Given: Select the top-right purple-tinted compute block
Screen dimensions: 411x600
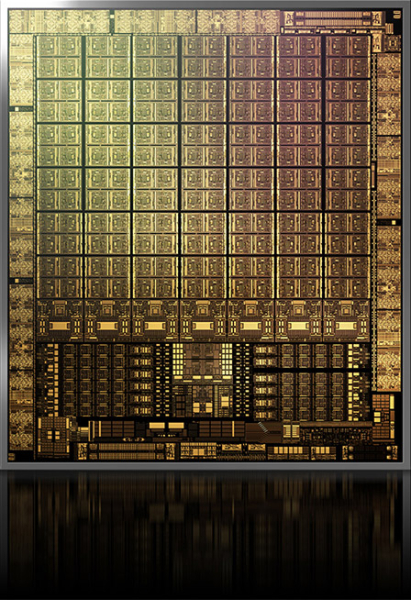Looking at the screenshot, I should click(347, 57).
